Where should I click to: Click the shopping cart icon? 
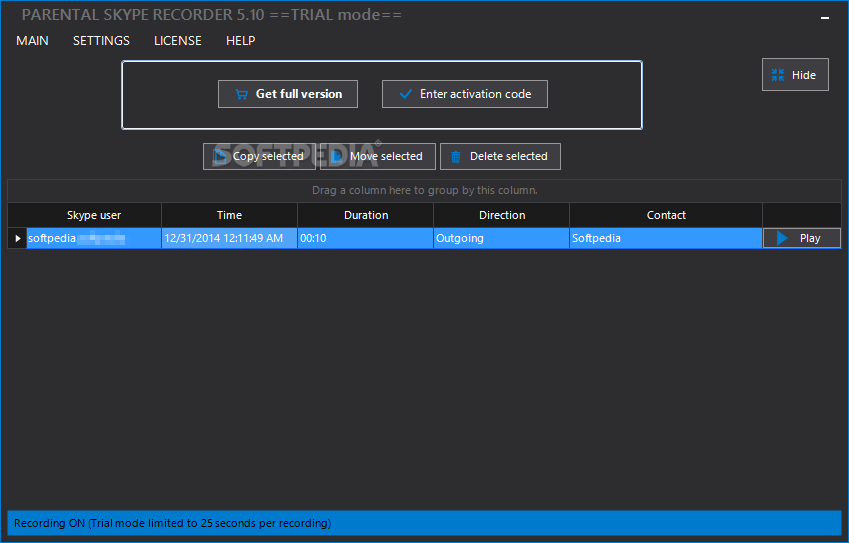[241, 94]
